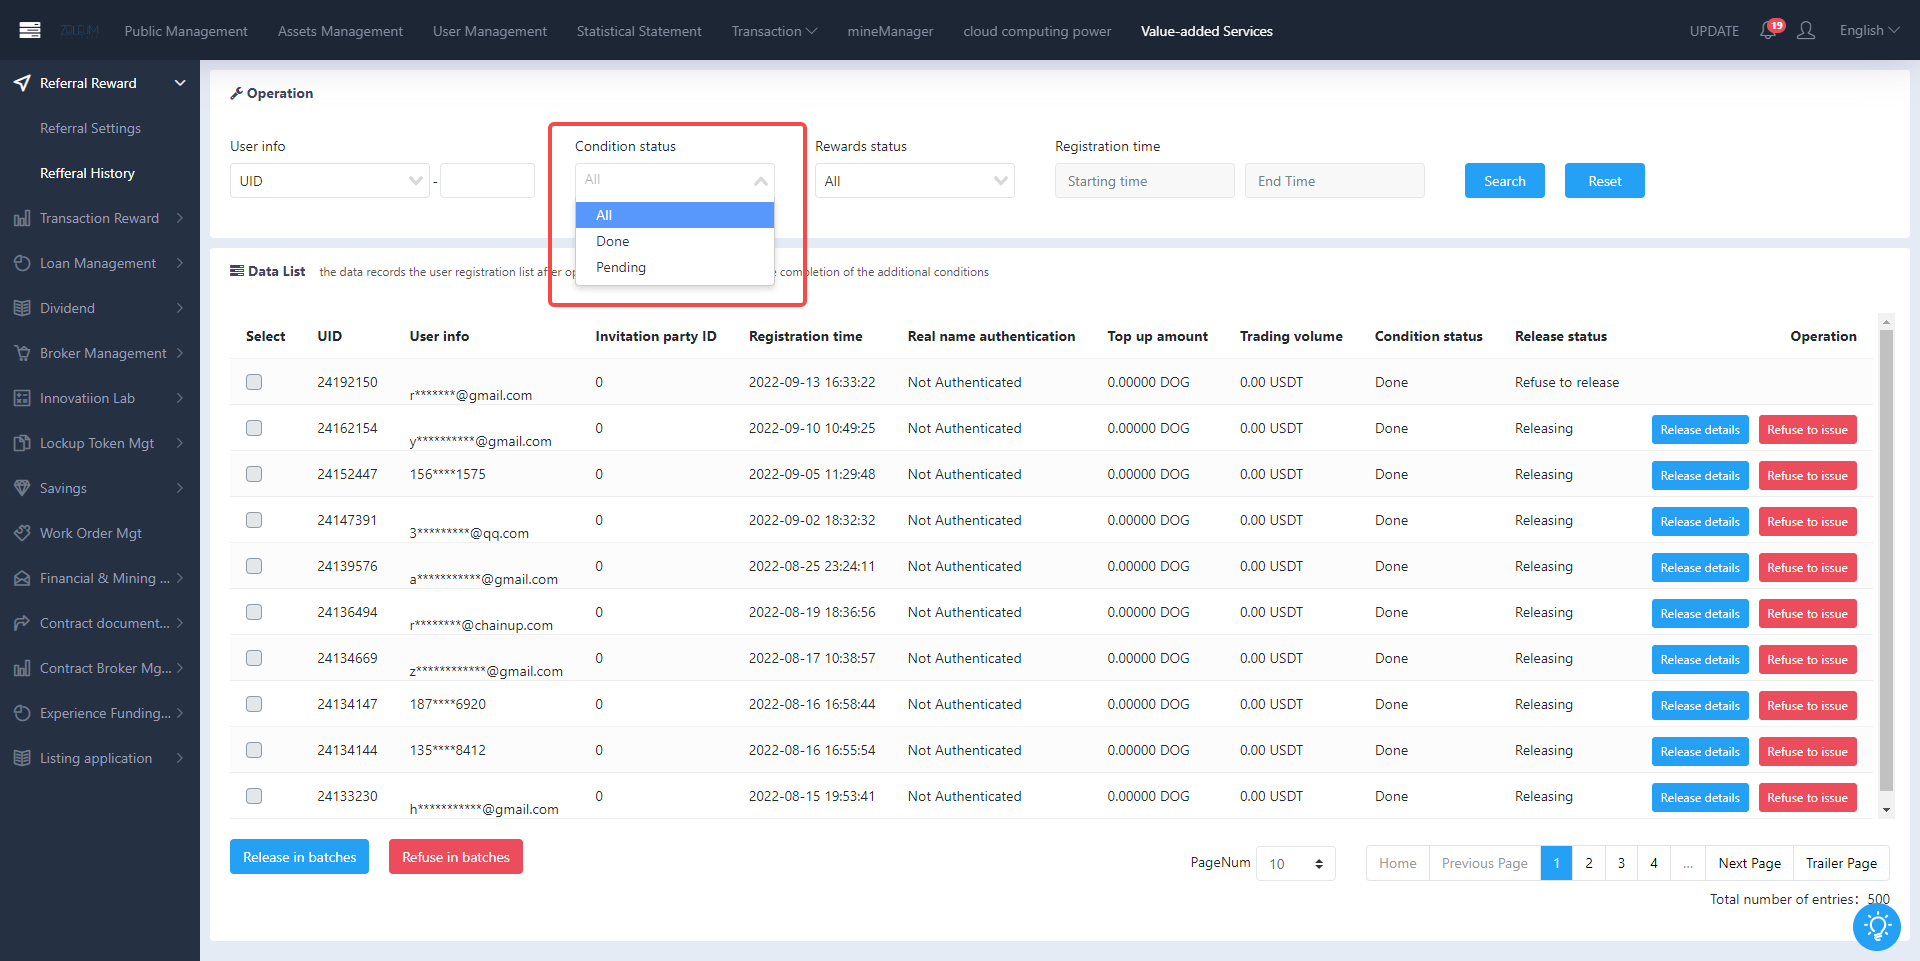The height and width of the screenshot is (961, 1920).
Task: Select checkbox for UID 24134669
Action: (x=254, y=658)
